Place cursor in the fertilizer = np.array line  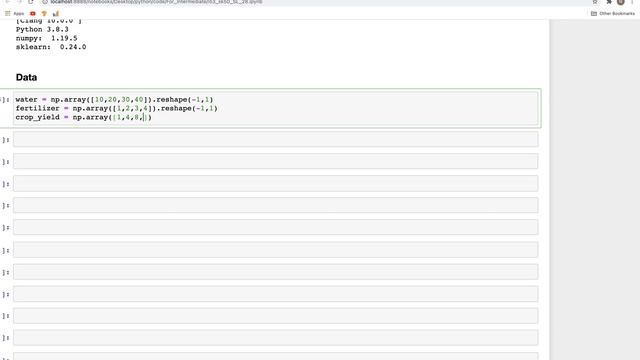pyautogui.click(x=117, y=109)
